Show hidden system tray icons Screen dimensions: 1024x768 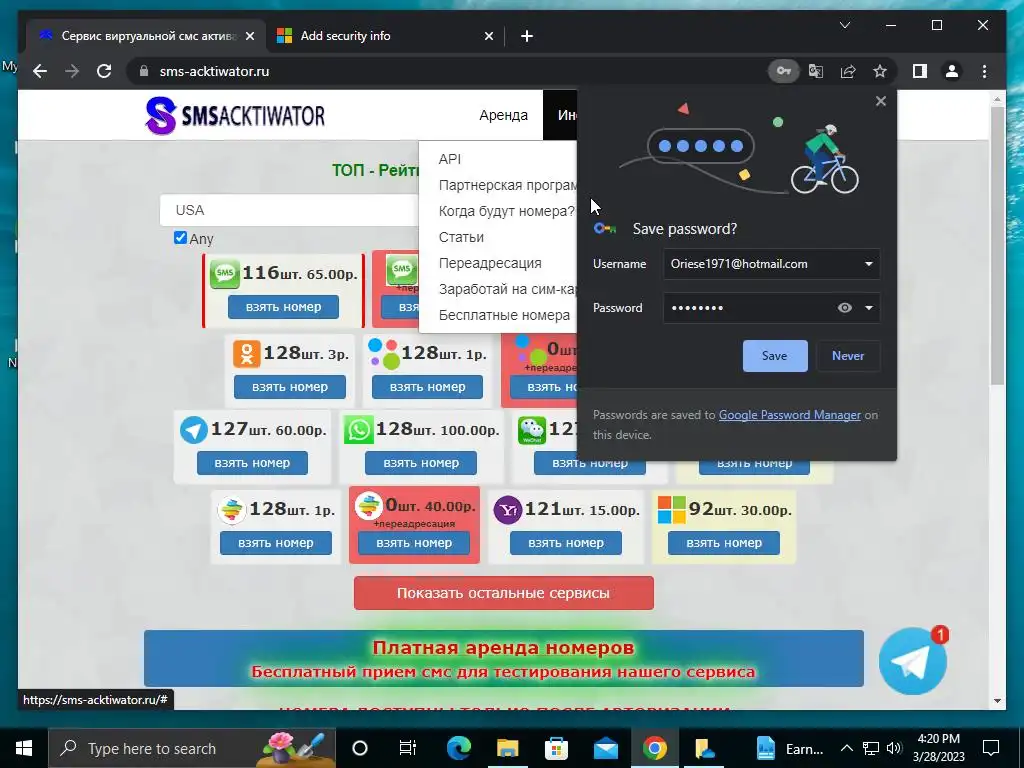click(x=846, y=748)
